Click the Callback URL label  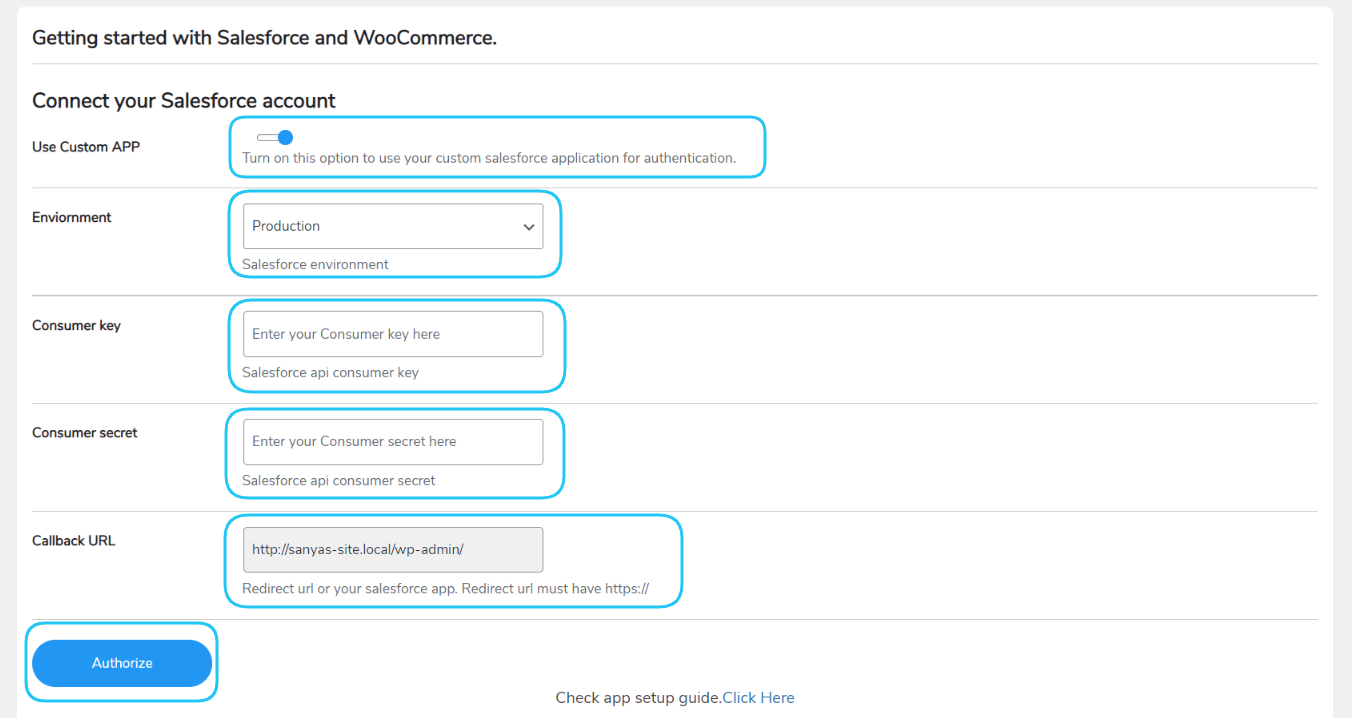click(x=74, y=541)
